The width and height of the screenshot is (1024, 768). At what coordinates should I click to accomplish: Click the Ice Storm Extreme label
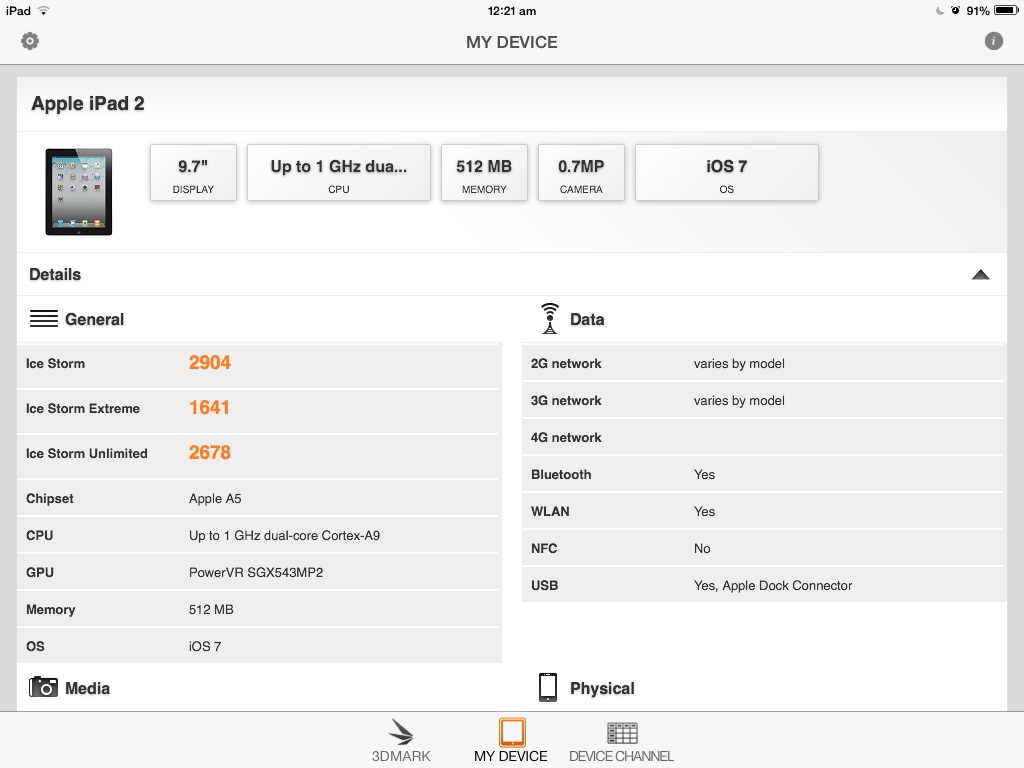pos(83,408)
